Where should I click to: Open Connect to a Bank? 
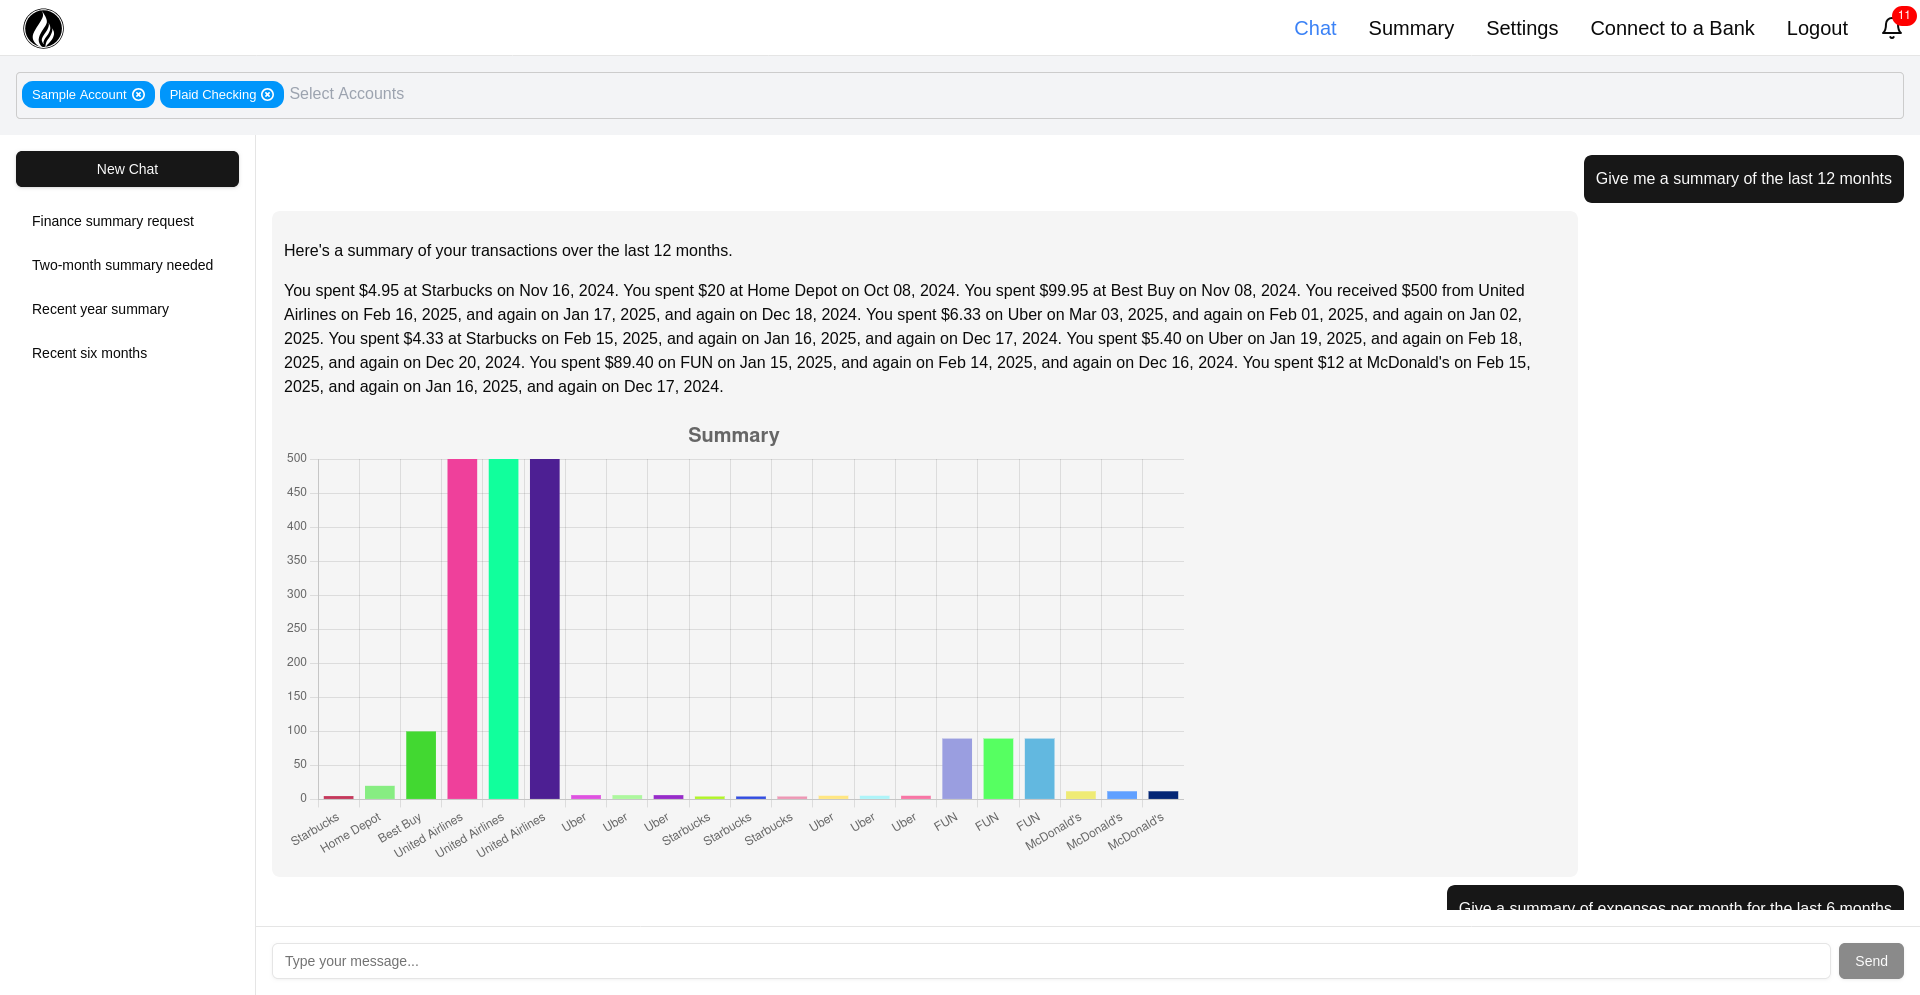click(x=1671, y=28)
